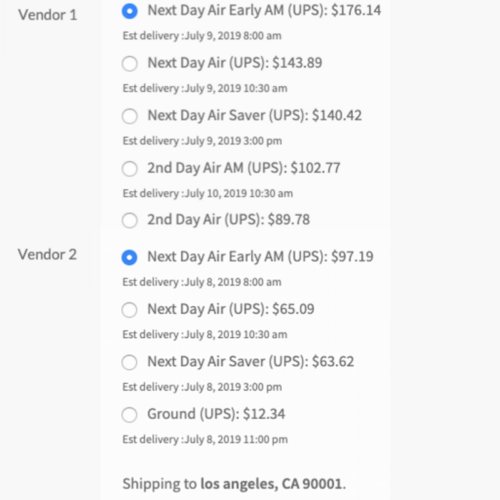Click Next Day Air Saver (UPS): $63.62 label
Image resolution: width=500 pixels, height=500 pixels.
click(x=251, y=362)
